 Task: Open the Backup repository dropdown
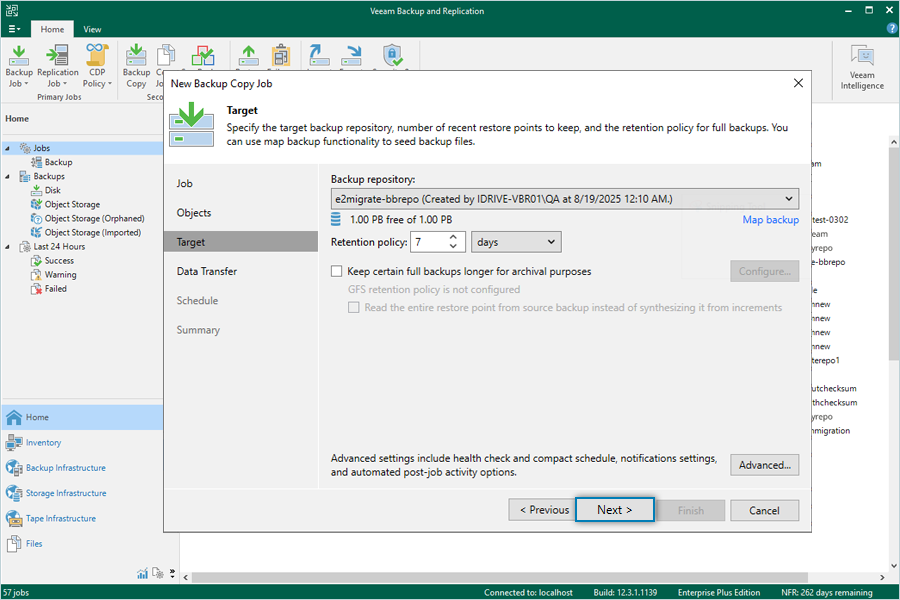pos(565,199)
